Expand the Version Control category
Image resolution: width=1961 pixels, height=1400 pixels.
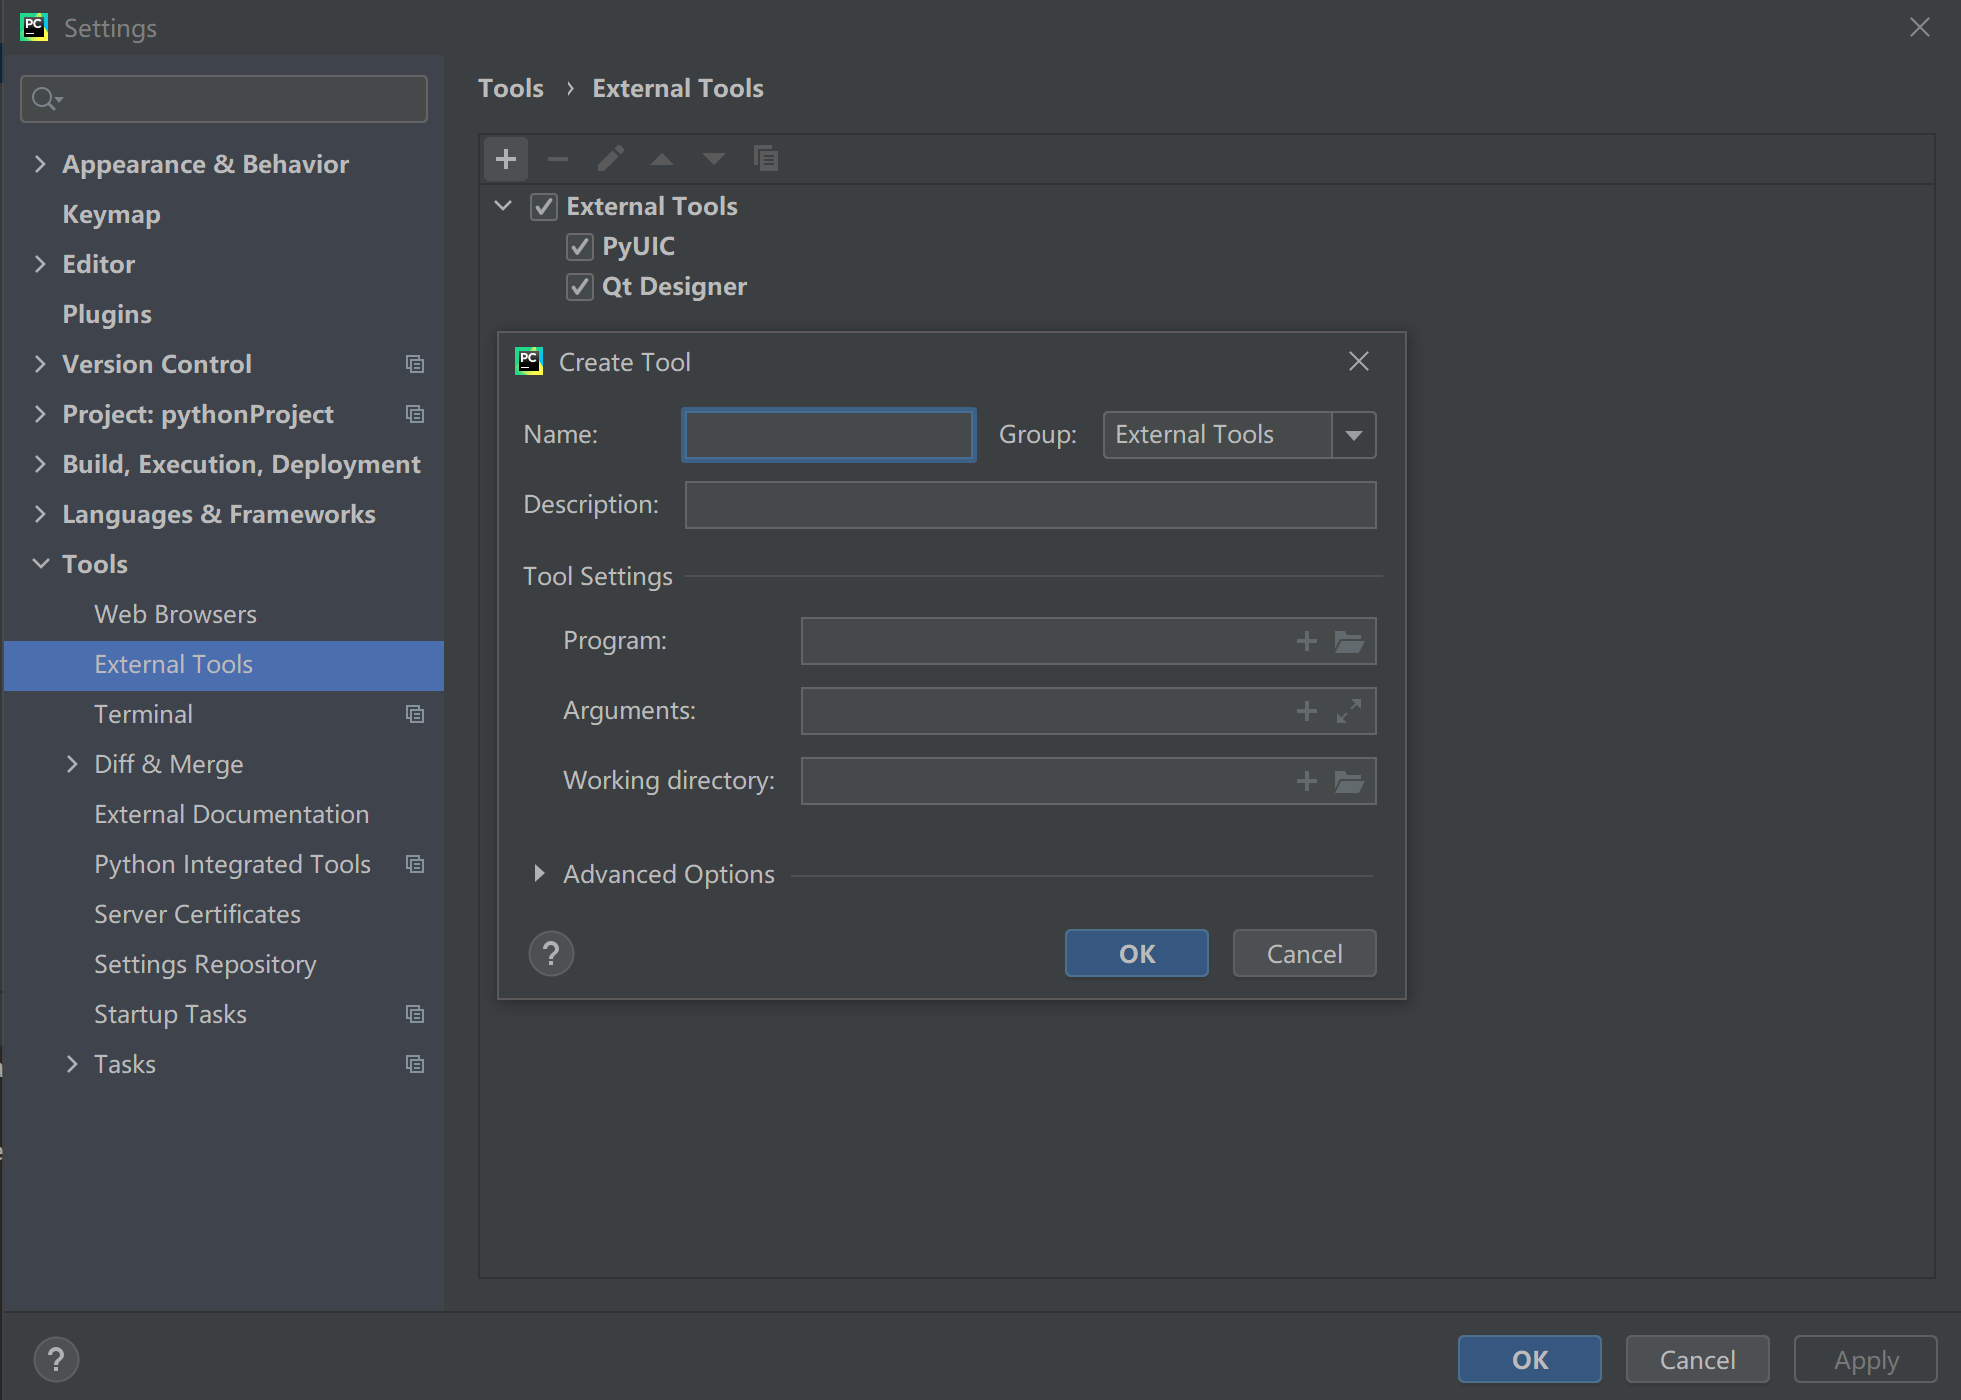coord(40,364)
